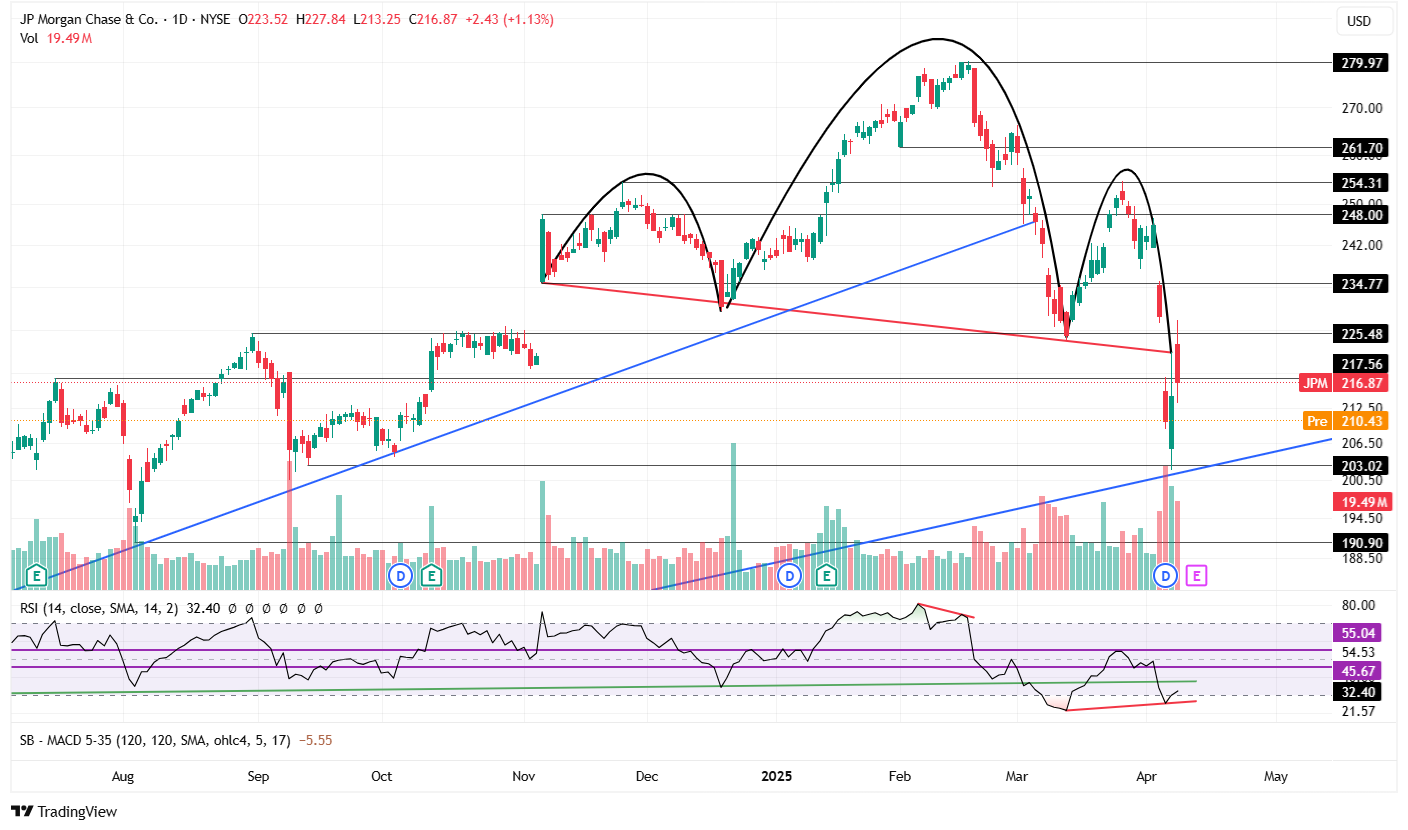Click the 203.02 price level label
Image resolution: width=1408 pixels, height=830 pixels.
pyautogui.click(x=1360, y=465)
